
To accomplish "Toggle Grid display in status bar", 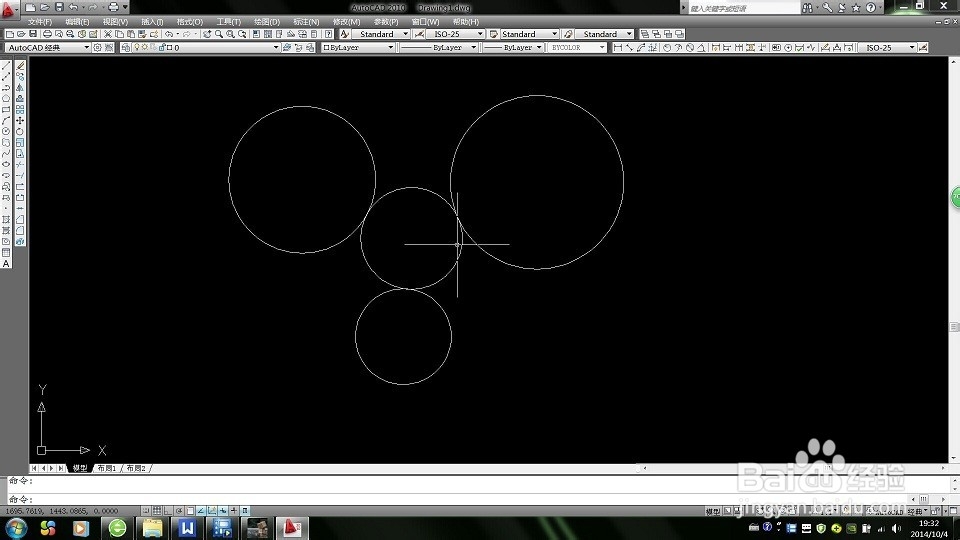I will tap(157, 511).
